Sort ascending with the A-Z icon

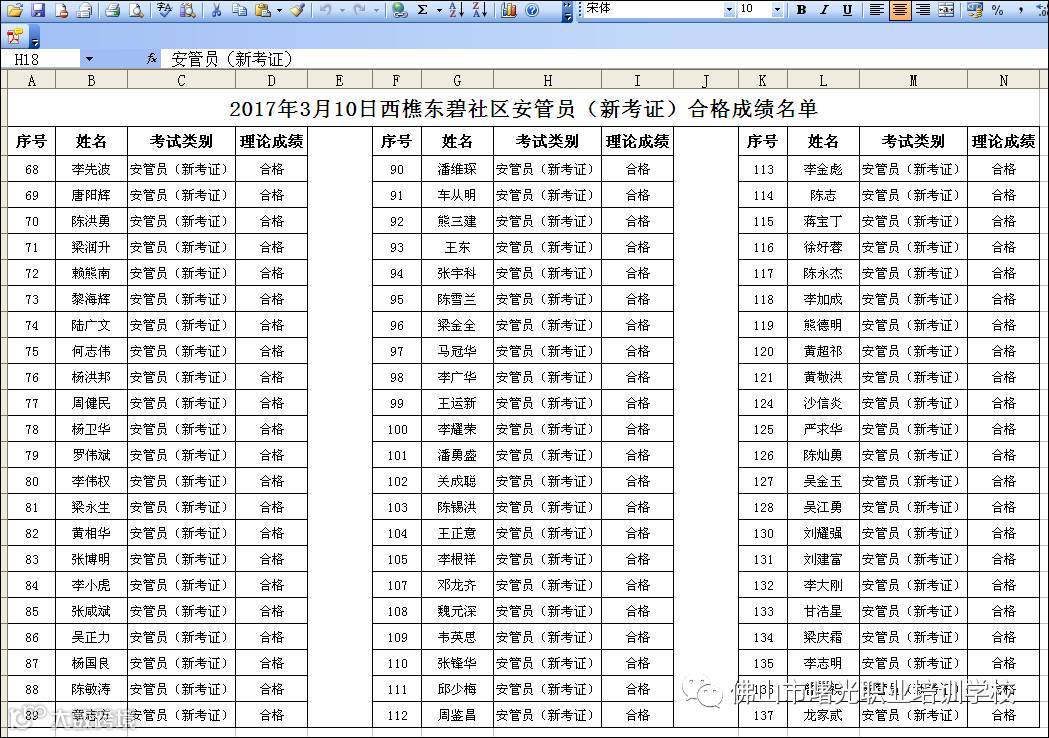pos(456,9)
